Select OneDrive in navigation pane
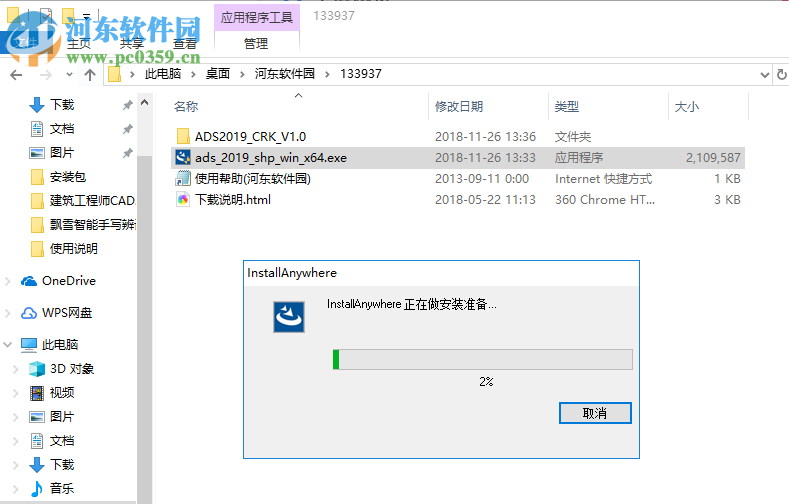The height and width of the screenshot is (504, 789). click(x=69, y=281)
